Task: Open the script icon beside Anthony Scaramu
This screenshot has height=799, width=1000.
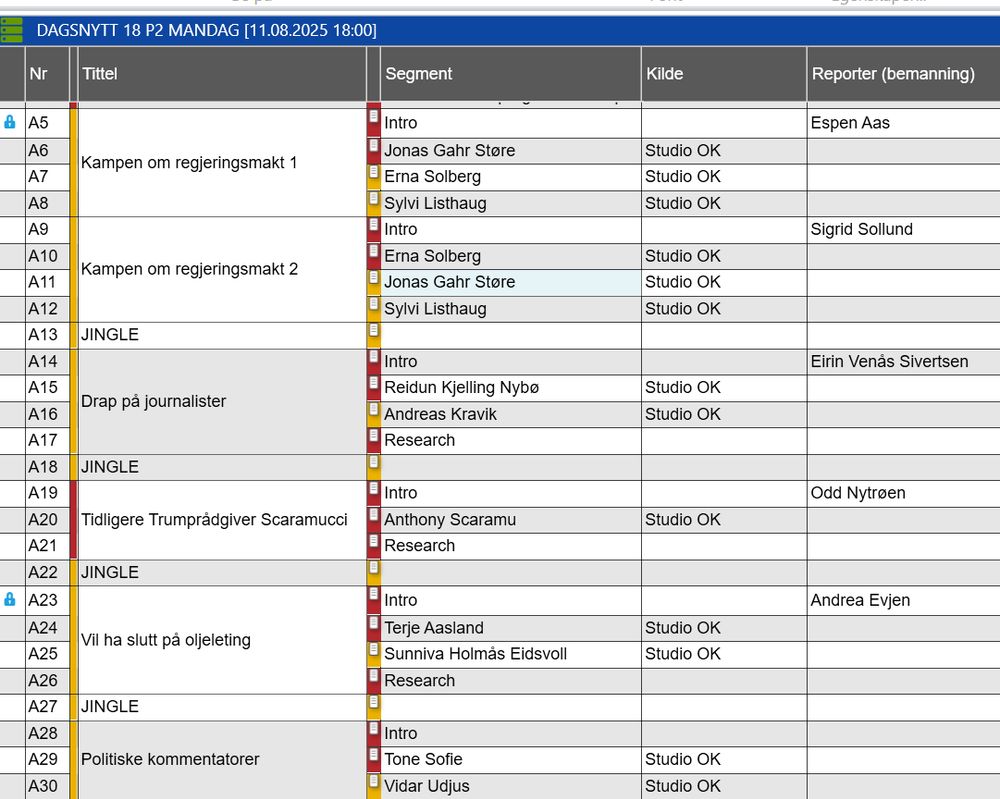Action: pyautogui.click(x=374, y=515)
